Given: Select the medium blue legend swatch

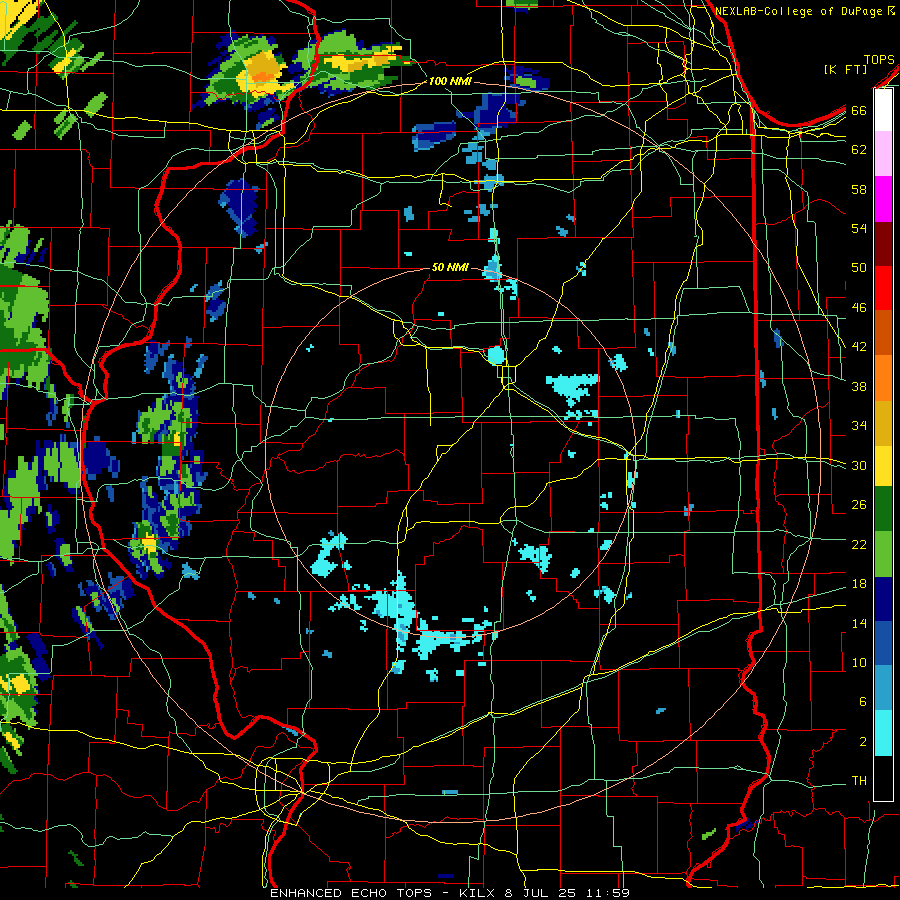Looking at the screenshot, I should point(883,643).
